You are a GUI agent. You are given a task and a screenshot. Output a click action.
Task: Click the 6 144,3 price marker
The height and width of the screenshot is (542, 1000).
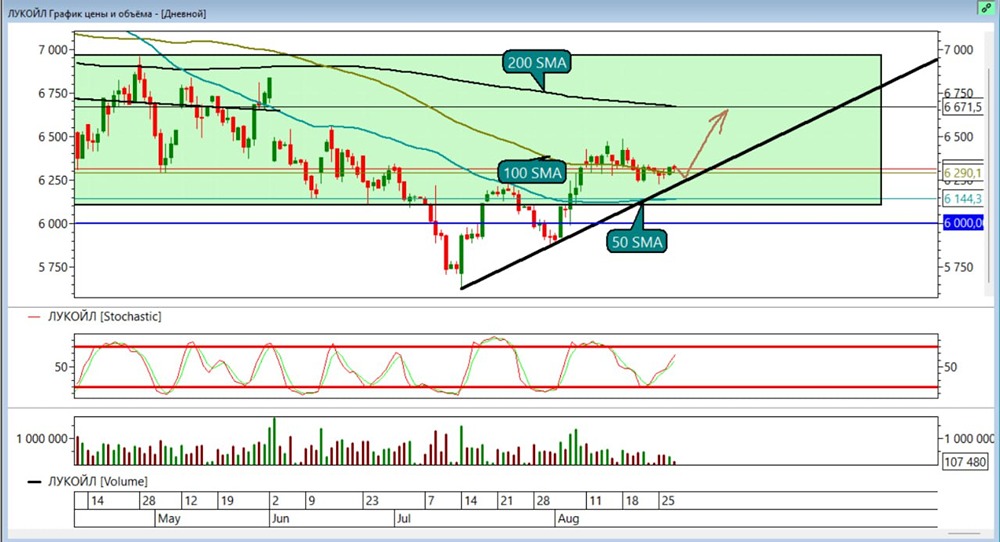pos(963,199)
